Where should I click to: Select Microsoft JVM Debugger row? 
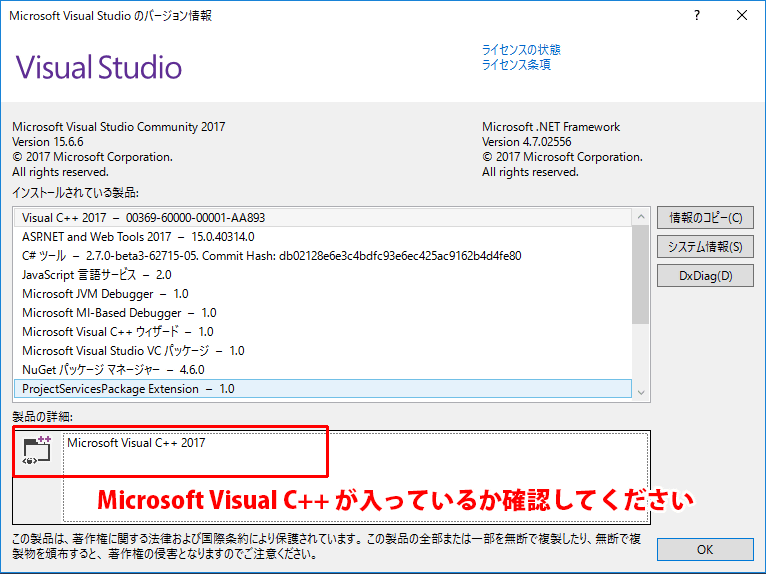tap(323, 294)
